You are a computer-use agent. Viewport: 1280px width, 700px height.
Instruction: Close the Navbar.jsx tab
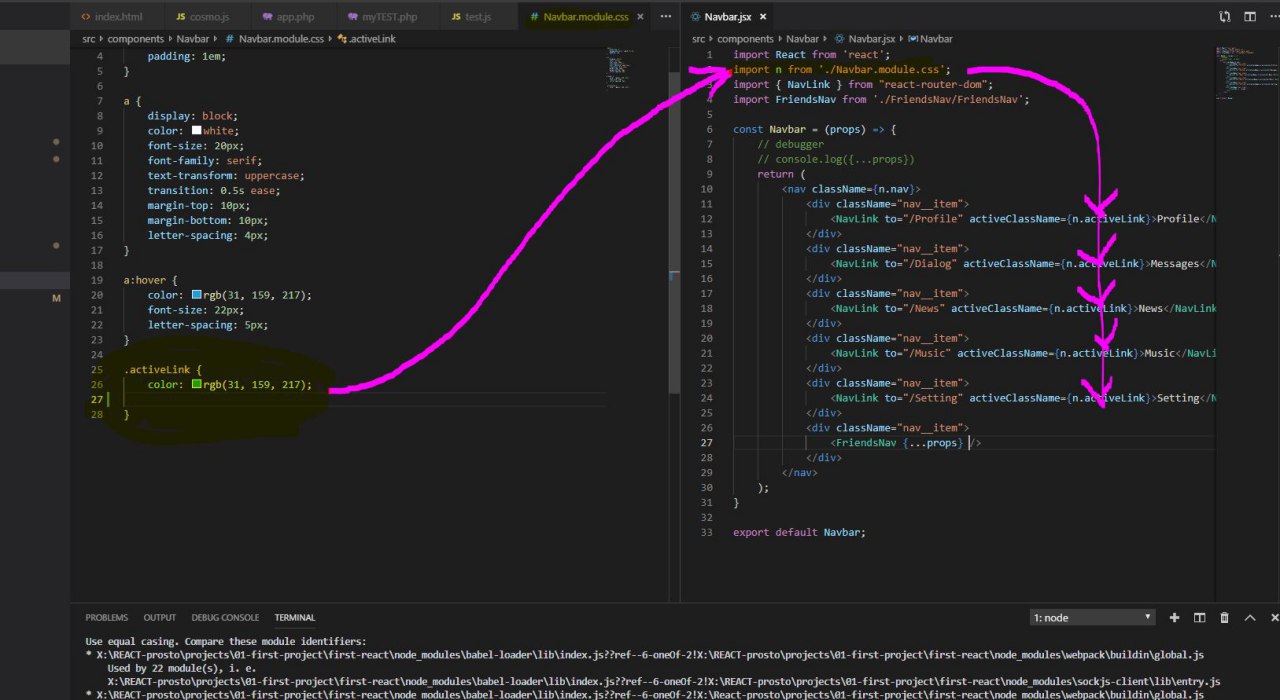[x=762, y=17]
